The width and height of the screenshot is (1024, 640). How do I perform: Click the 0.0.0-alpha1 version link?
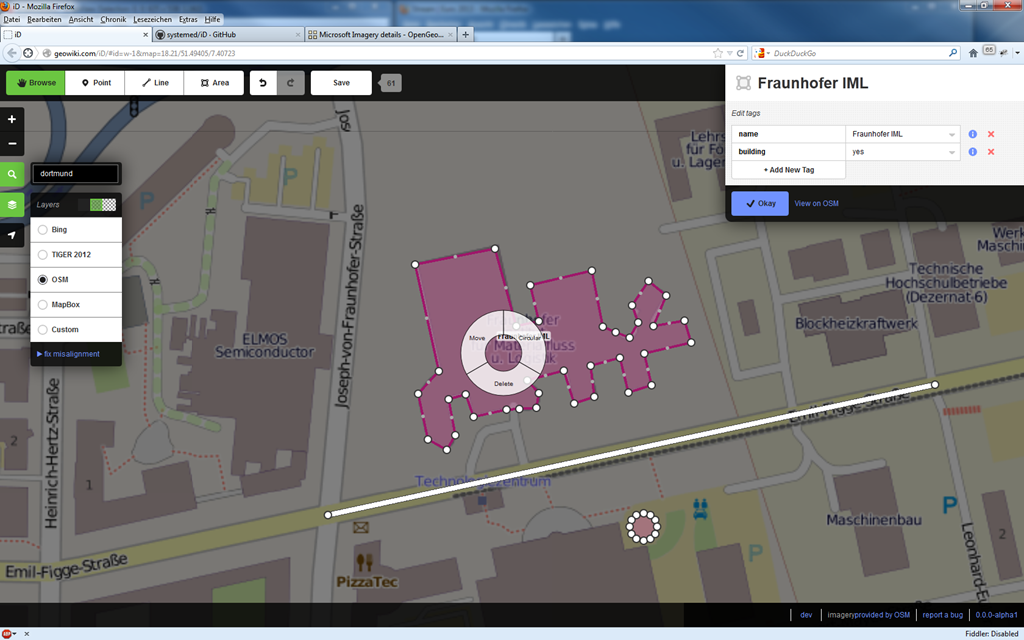coord(996,615)
